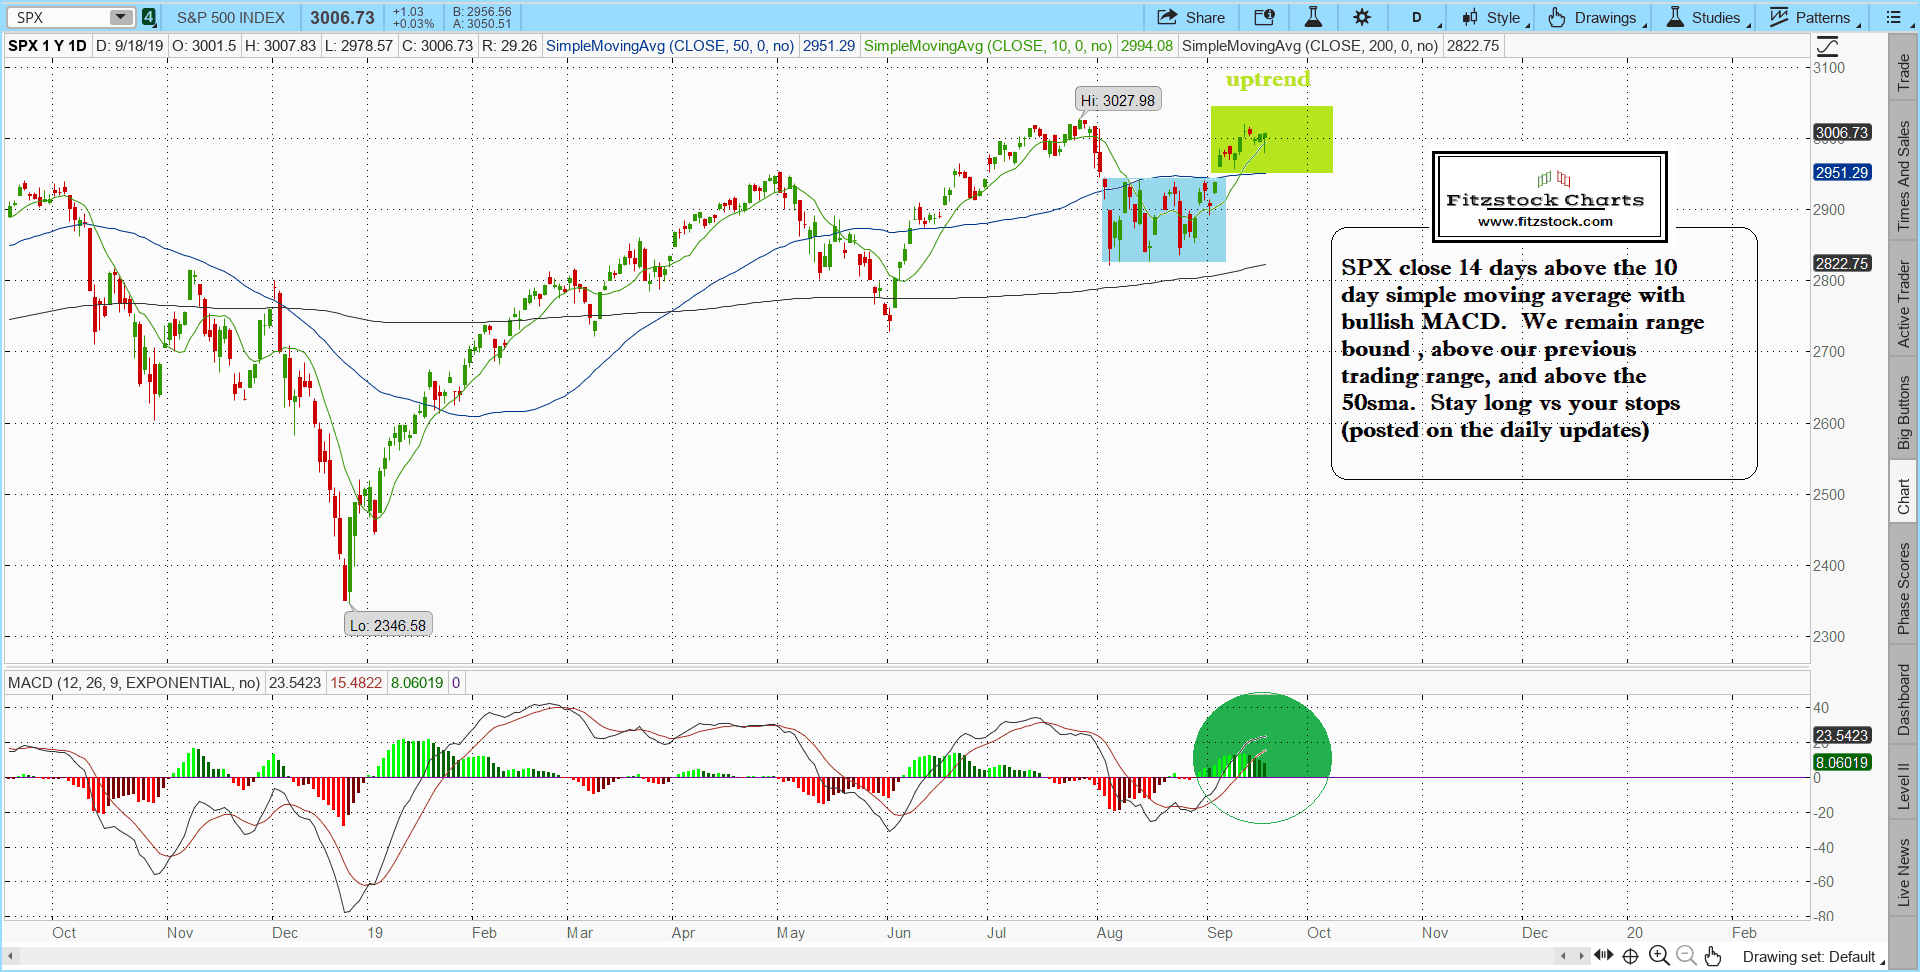Image resolution: width=1920 pixels, height=972 pixels.
Task: Switch to the Trade side tab
Action: click(1904, 72)
